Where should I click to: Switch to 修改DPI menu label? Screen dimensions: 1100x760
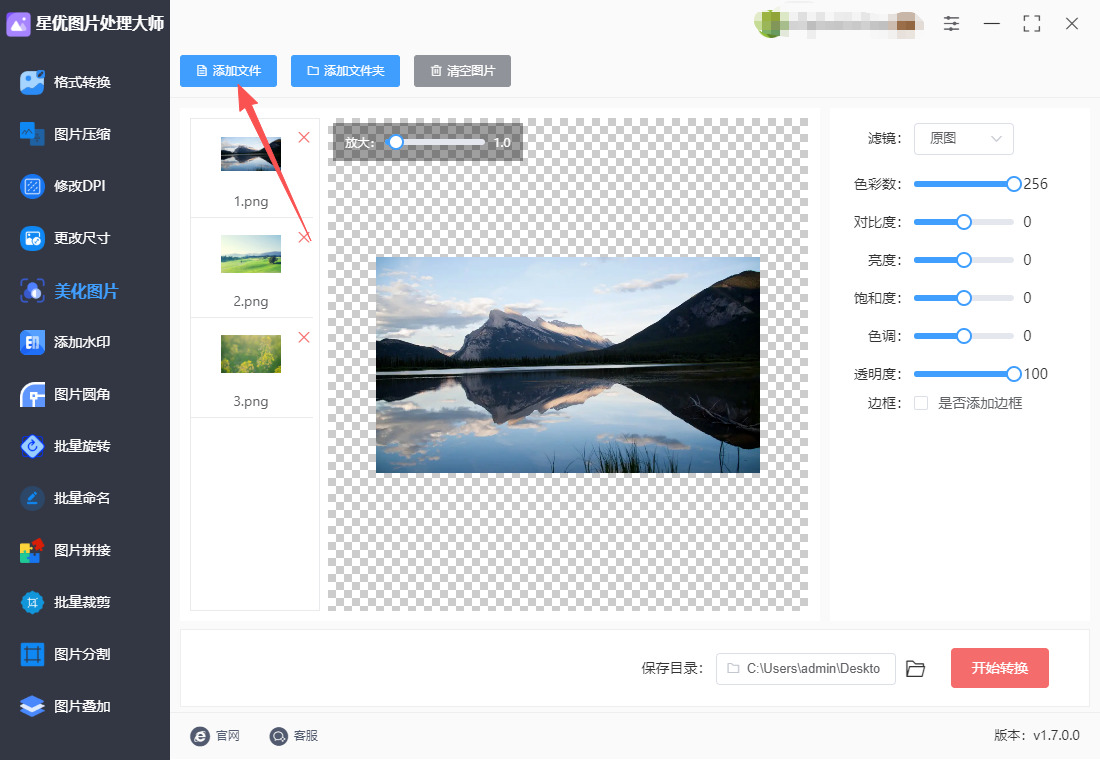point(79,186)
